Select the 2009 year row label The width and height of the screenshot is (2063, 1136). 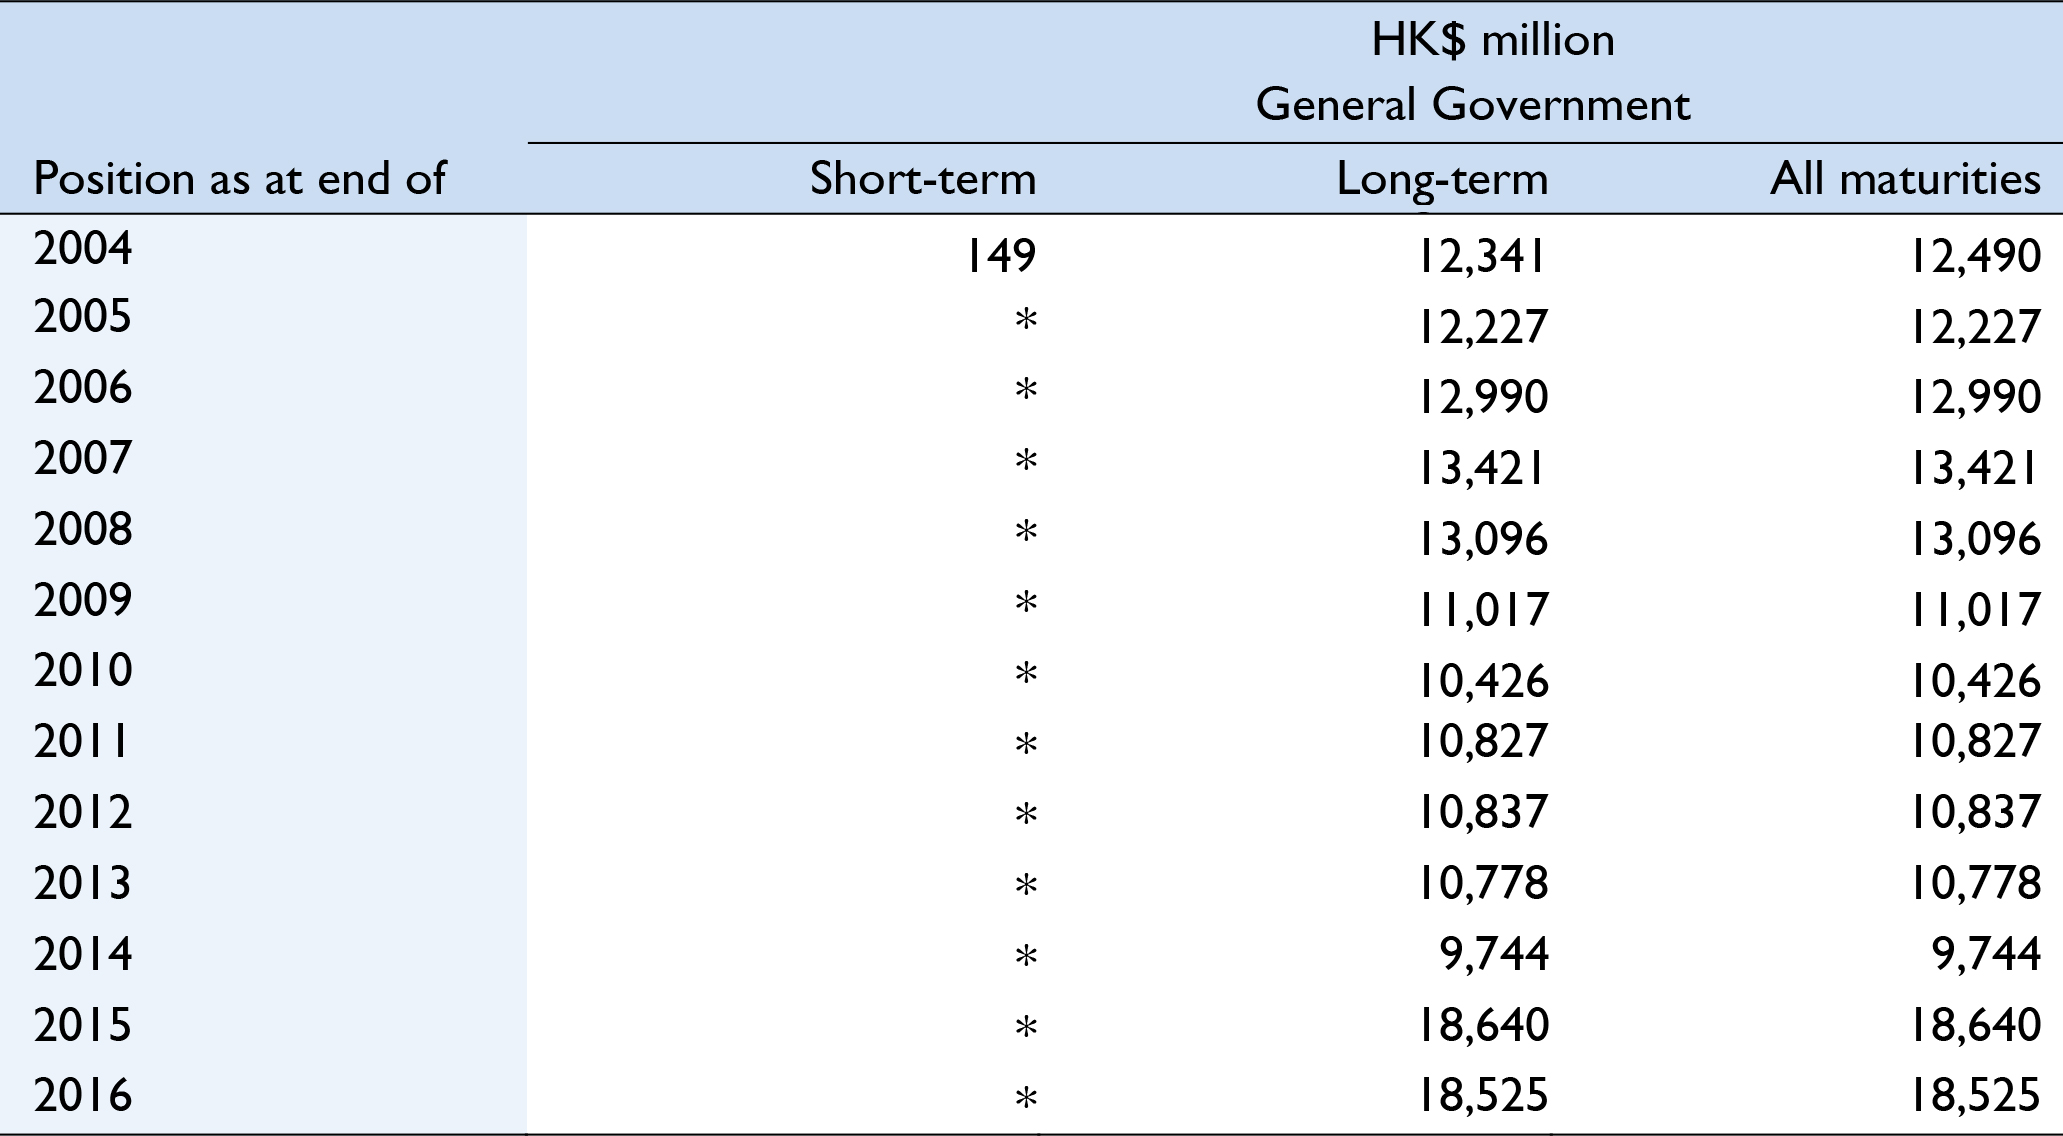pyautogui.click(x=83, y=601)
